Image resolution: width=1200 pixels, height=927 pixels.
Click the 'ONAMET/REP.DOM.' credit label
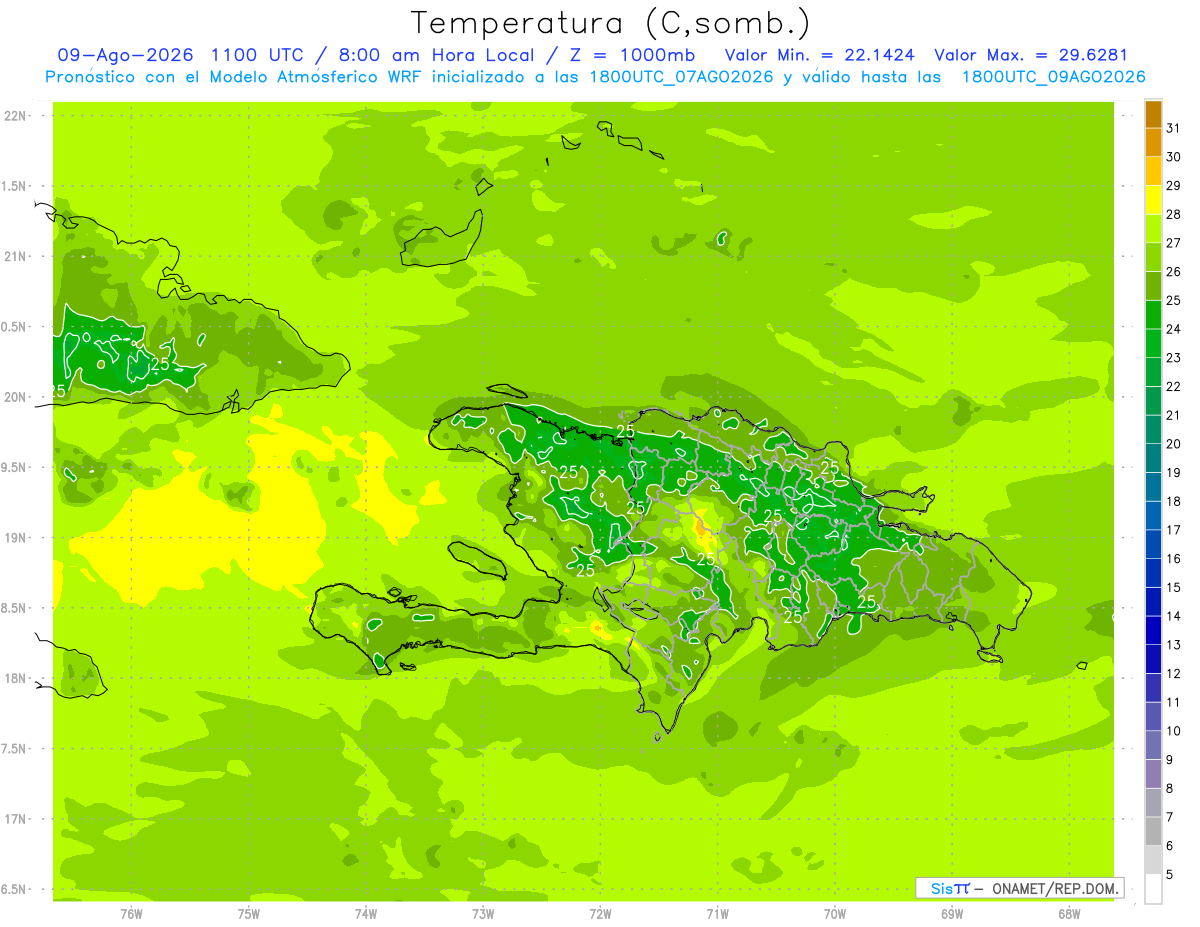coord(1055,888)
